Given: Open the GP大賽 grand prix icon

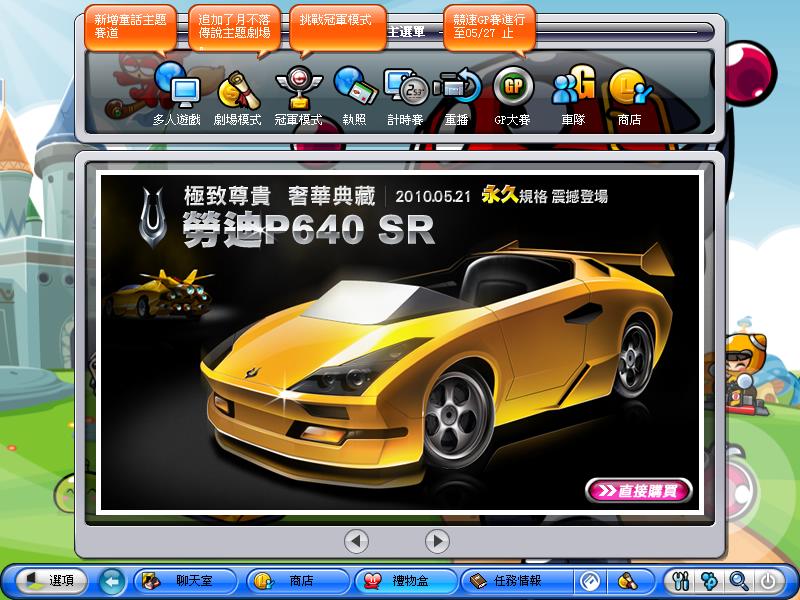Looking at the screenshot, I should coord(513,96).
